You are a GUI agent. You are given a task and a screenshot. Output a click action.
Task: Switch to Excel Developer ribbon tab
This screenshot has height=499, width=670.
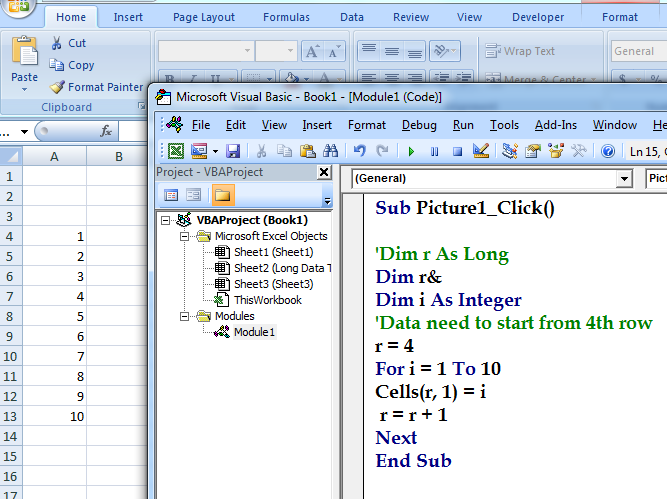(x=538, y=17)
